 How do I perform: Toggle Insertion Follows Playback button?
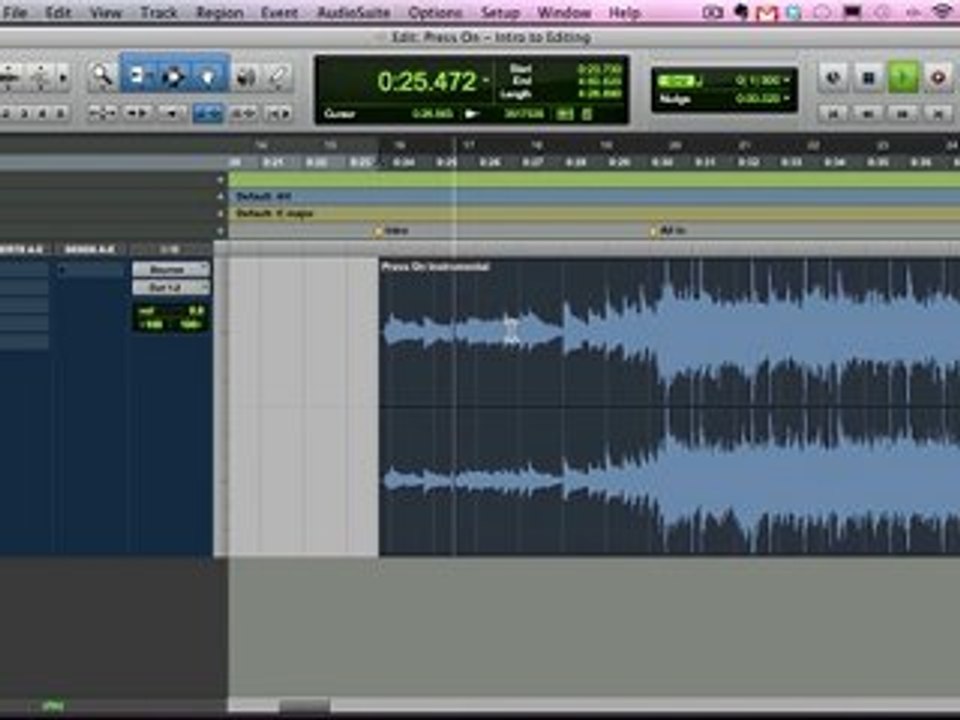point(279,113)
